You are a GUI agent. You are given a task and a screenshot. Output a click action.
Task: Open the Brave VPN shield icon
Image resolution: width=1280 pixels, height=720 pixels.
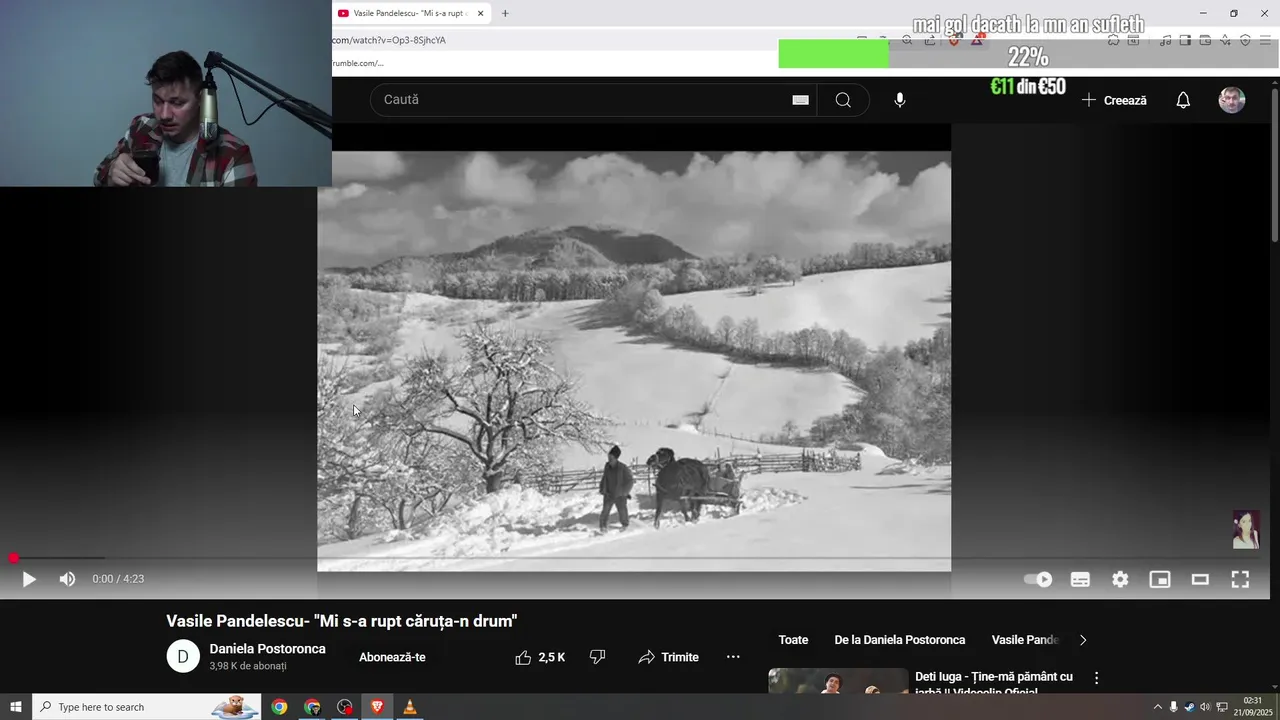tap(1245, 40)
